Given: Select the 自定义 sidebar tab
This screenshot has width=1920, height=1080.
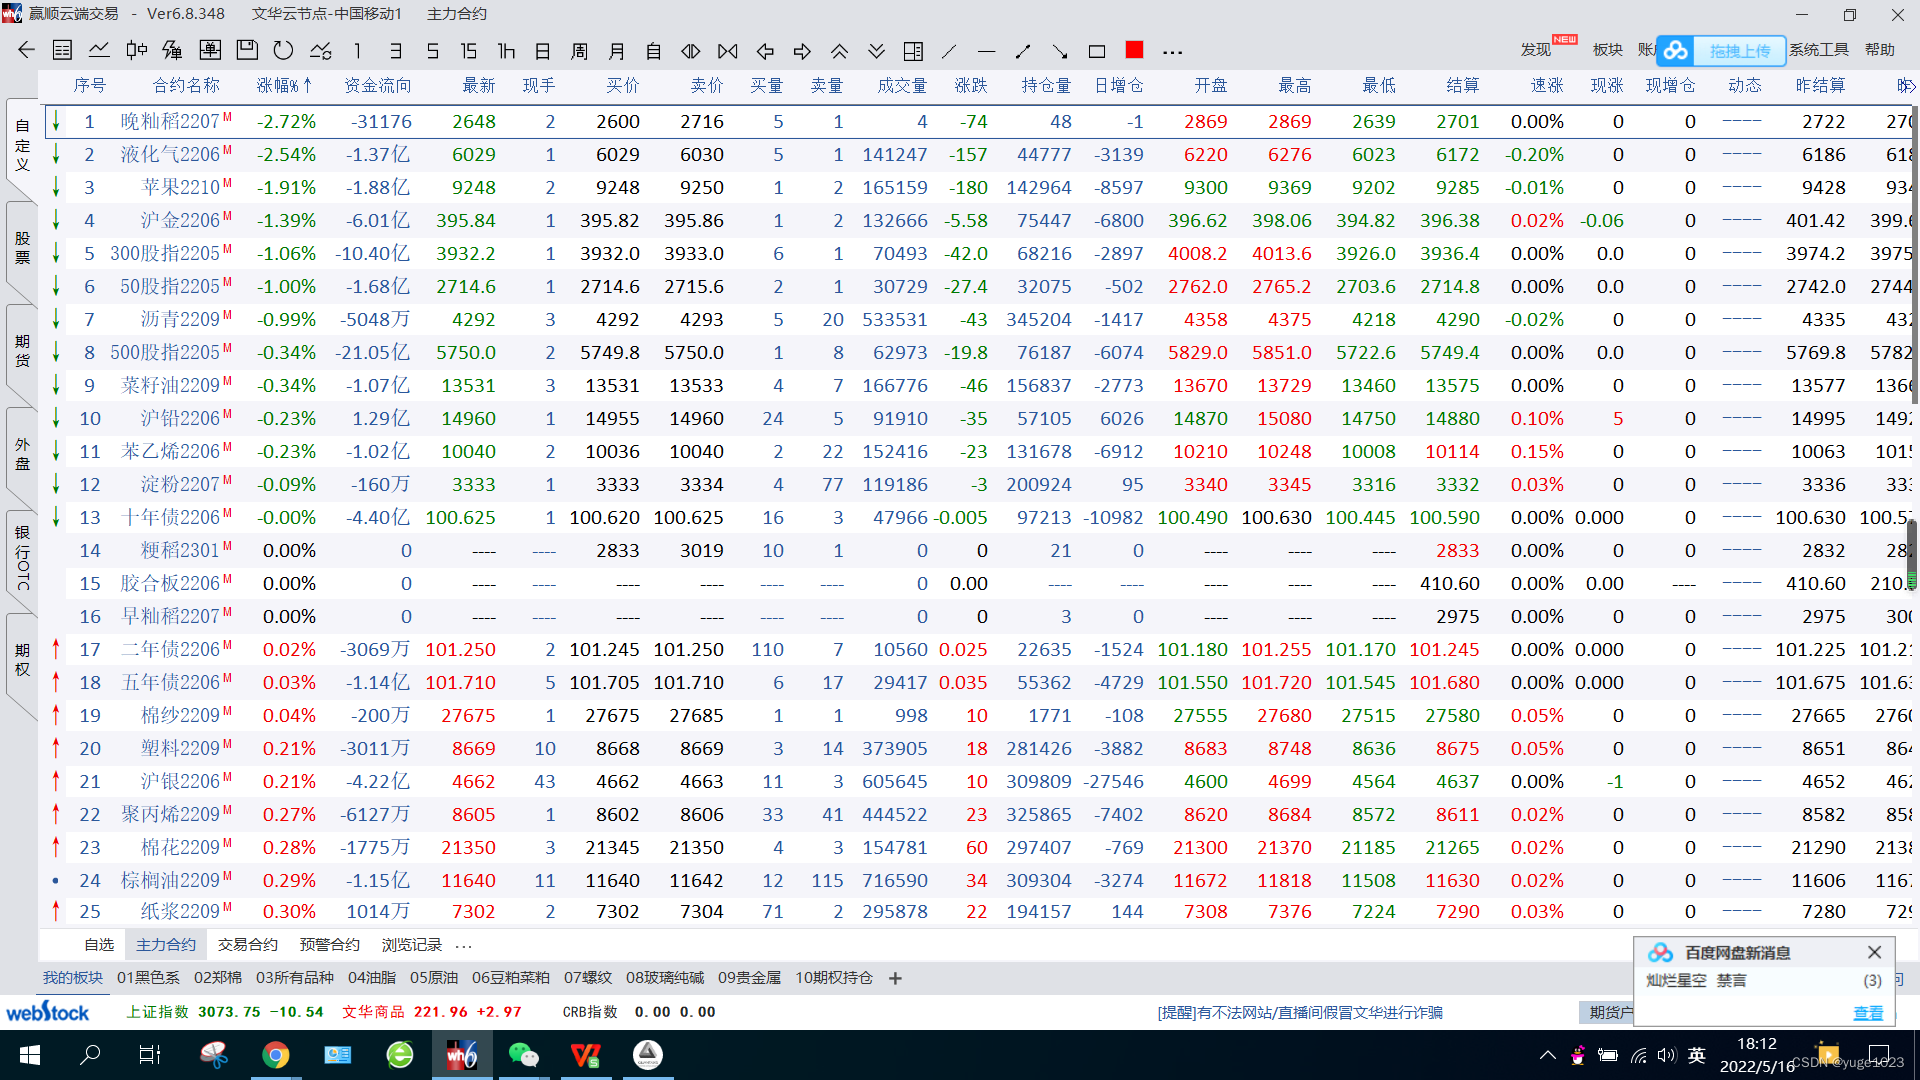Looking at the screenshot, I should click(22, 145).
